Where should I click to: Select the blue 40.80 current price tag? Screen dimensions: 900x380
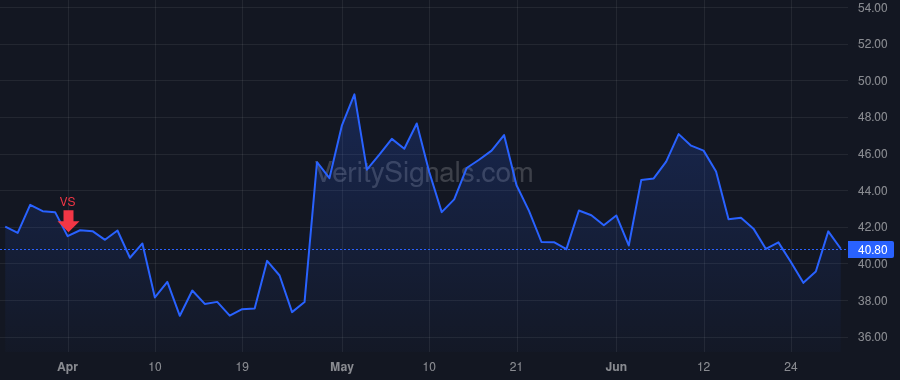click(871, 250)
